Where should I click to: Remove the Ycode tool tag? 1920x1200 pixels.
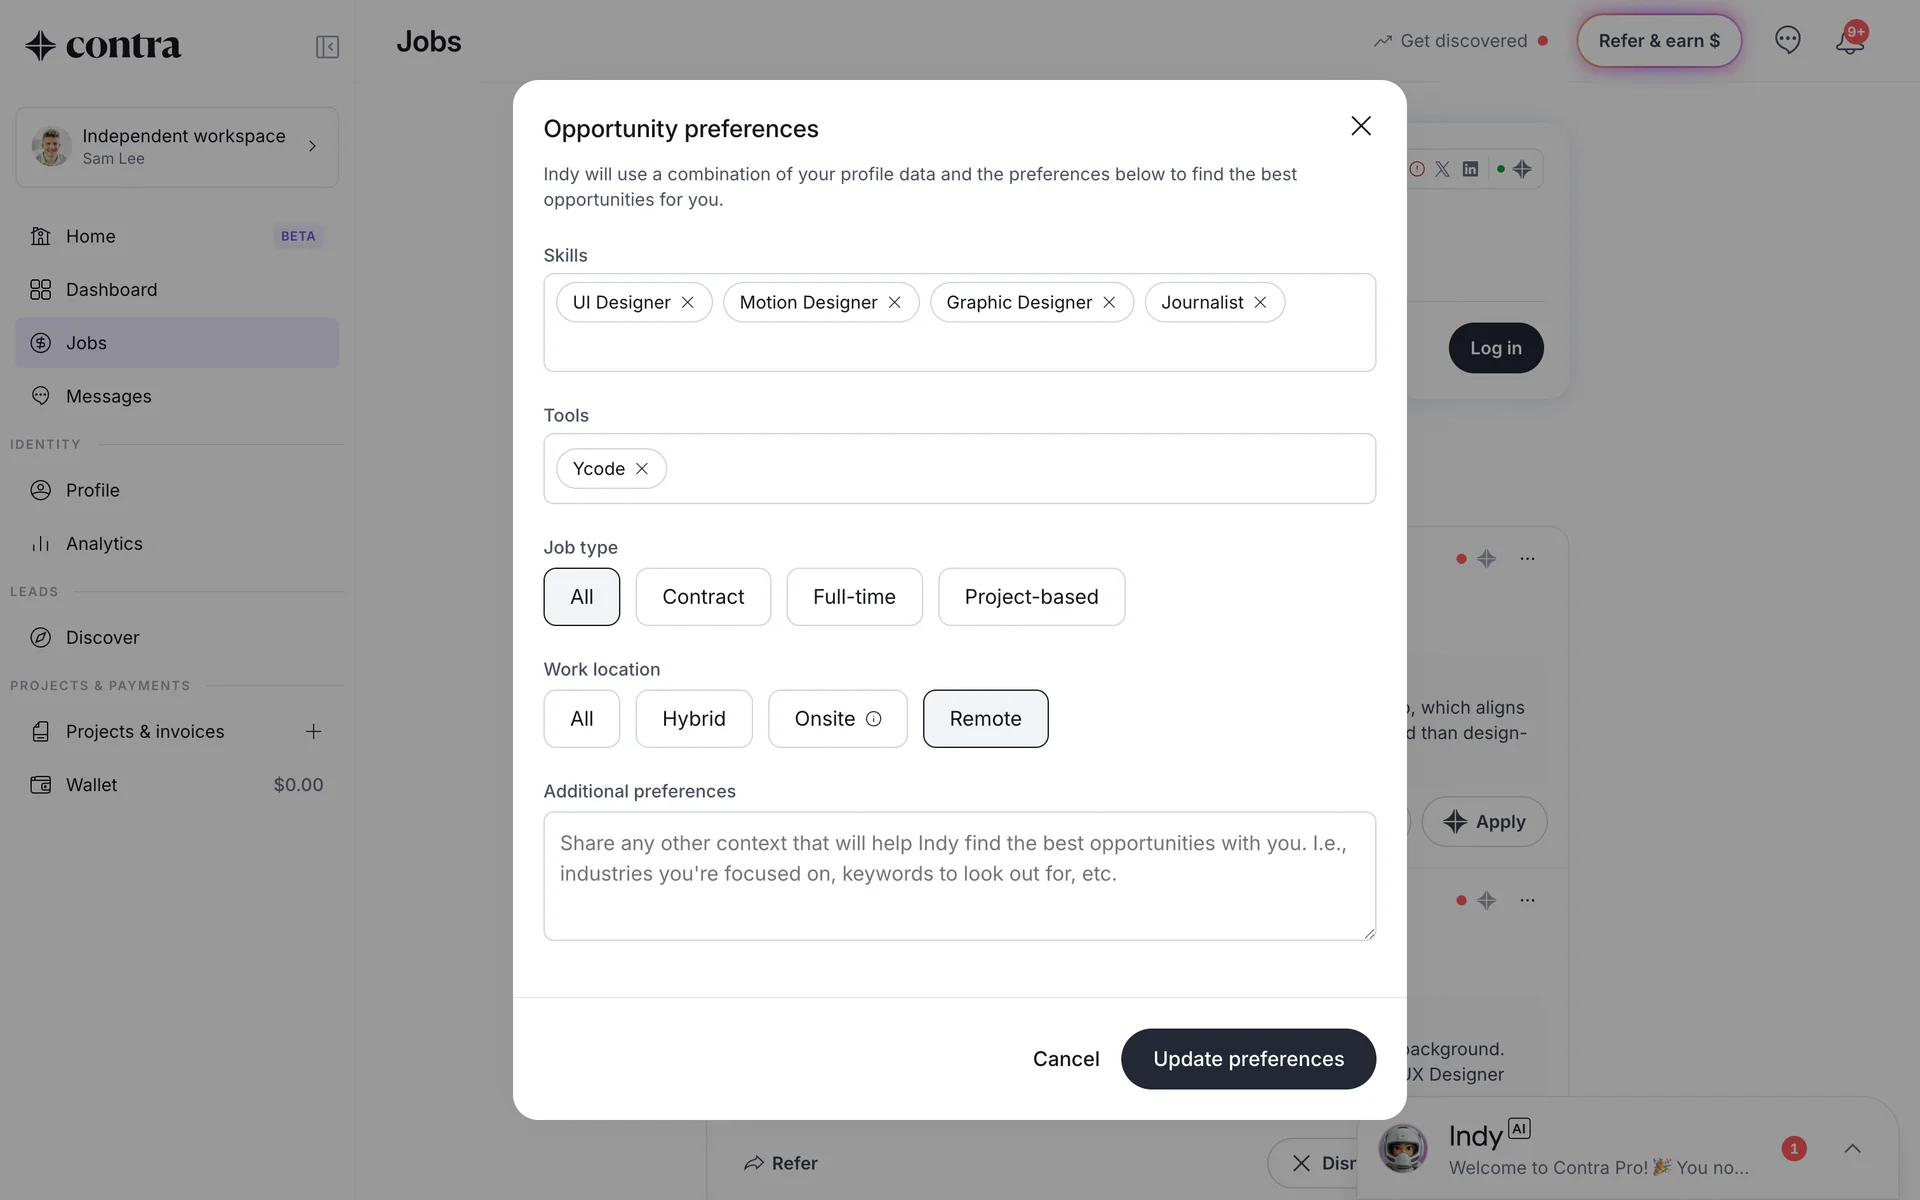[642, 469]
